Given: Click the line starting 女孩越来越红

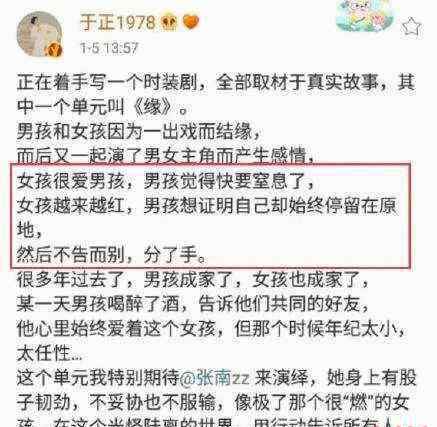Looking at the screenshot, I should click(207, 206).
